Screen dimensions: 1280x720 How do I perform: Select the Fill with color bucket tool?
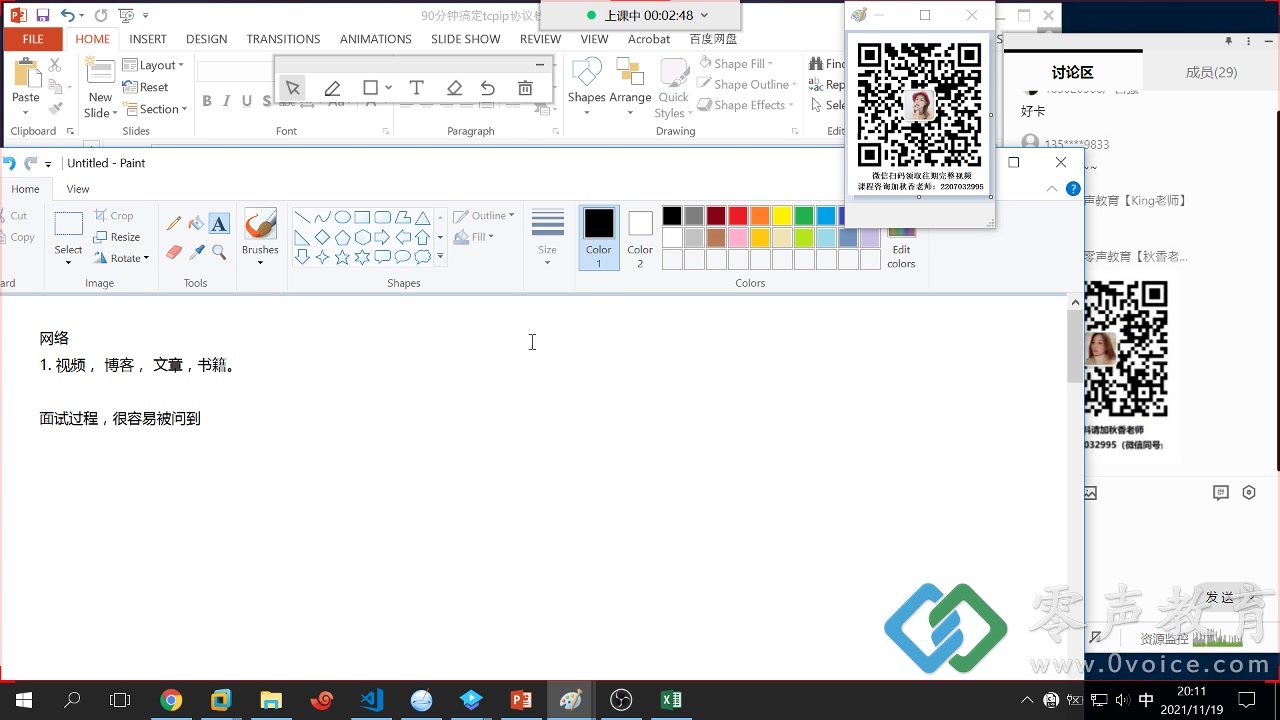(x=196, y=223)
